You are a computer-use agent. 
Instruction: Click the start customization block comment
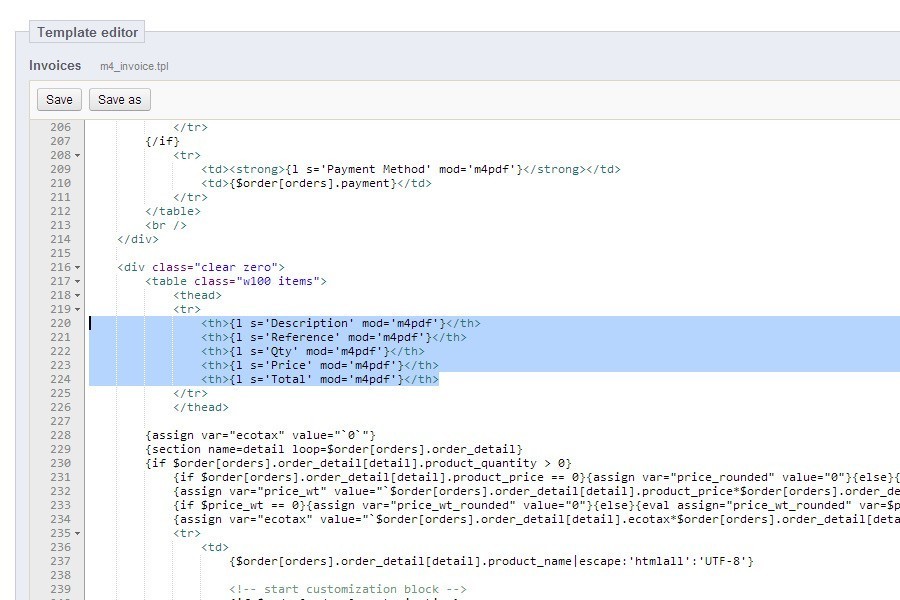tap(348, 589)
